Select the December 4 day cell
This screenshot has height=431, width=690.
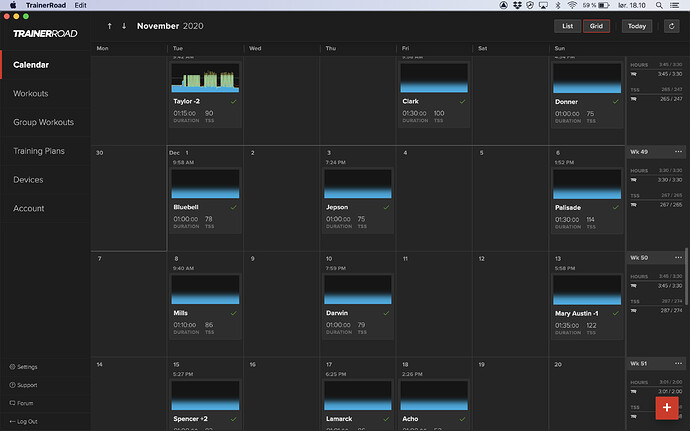click(434, 199)
